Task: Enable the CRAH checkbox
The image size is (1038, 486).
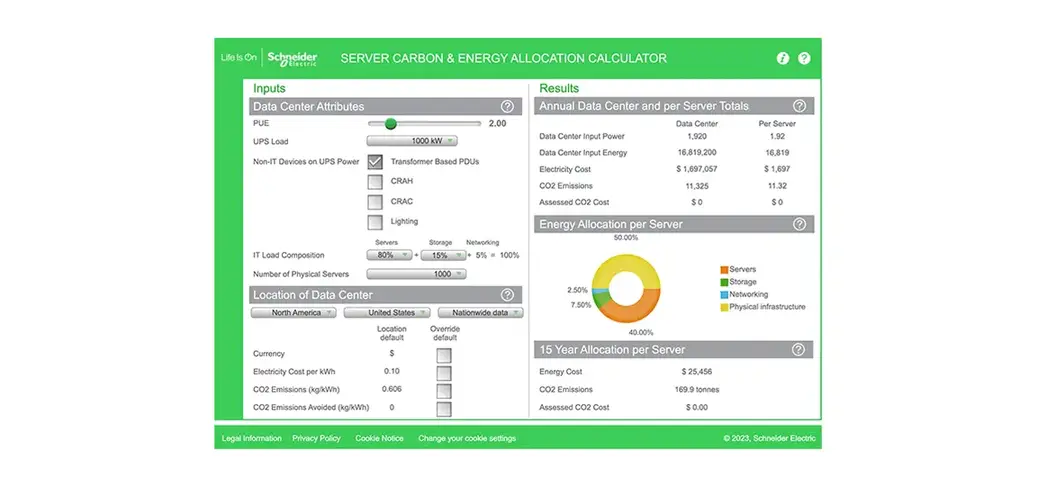Action: (x=375, y=182)
